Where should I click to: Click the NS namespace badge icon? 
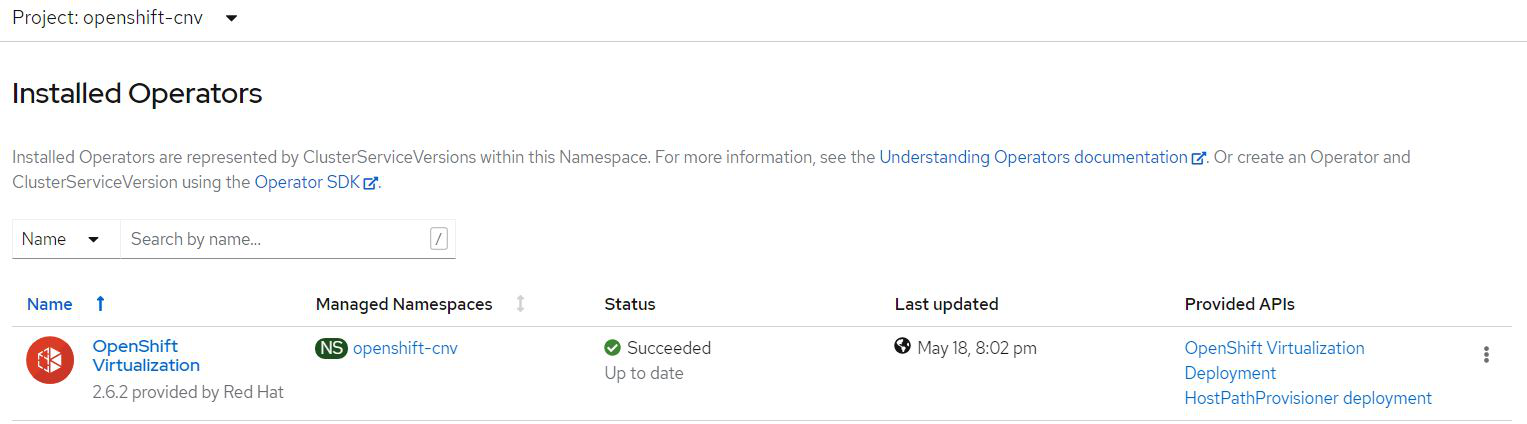(x=331, y=348)
